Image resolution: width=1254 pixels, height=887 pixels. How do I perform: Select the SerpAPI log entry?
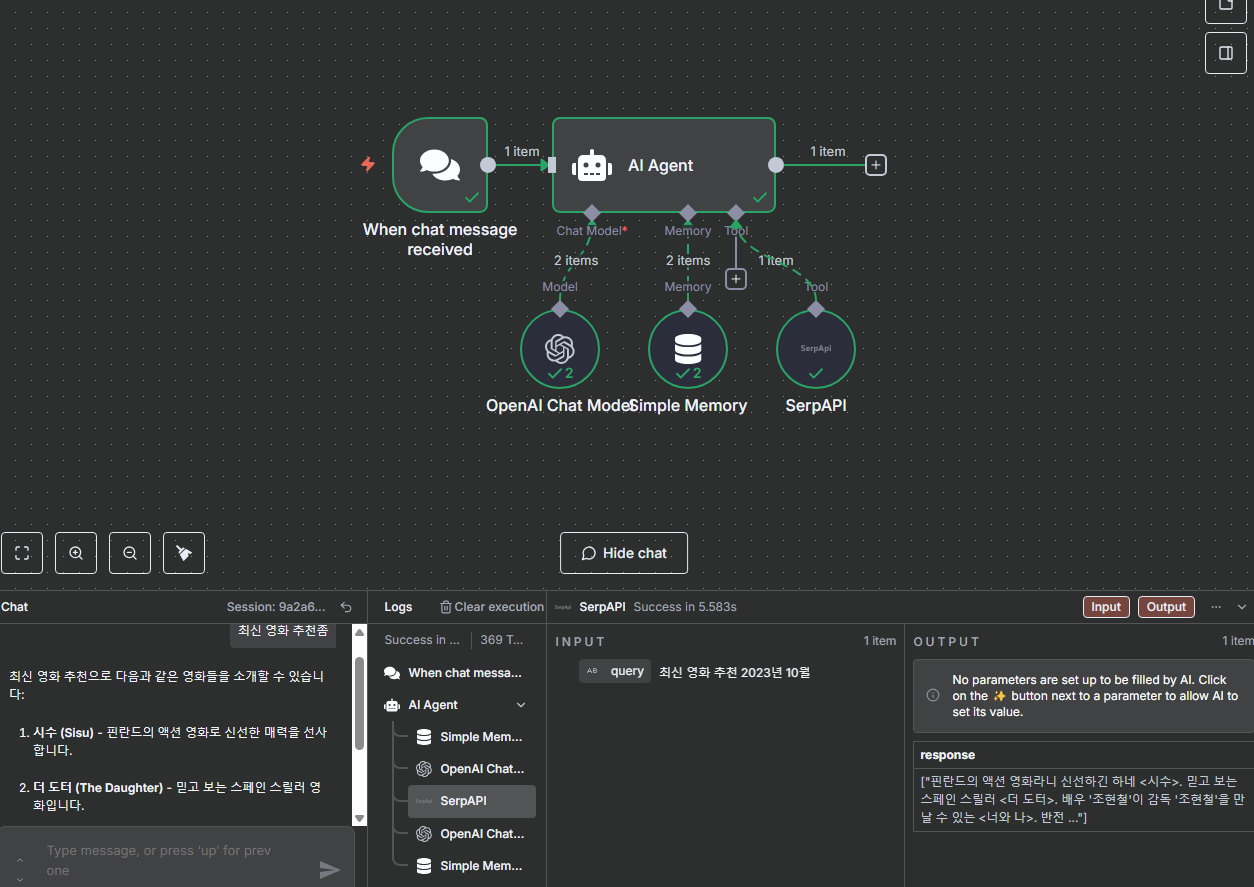tap(472, 801)
